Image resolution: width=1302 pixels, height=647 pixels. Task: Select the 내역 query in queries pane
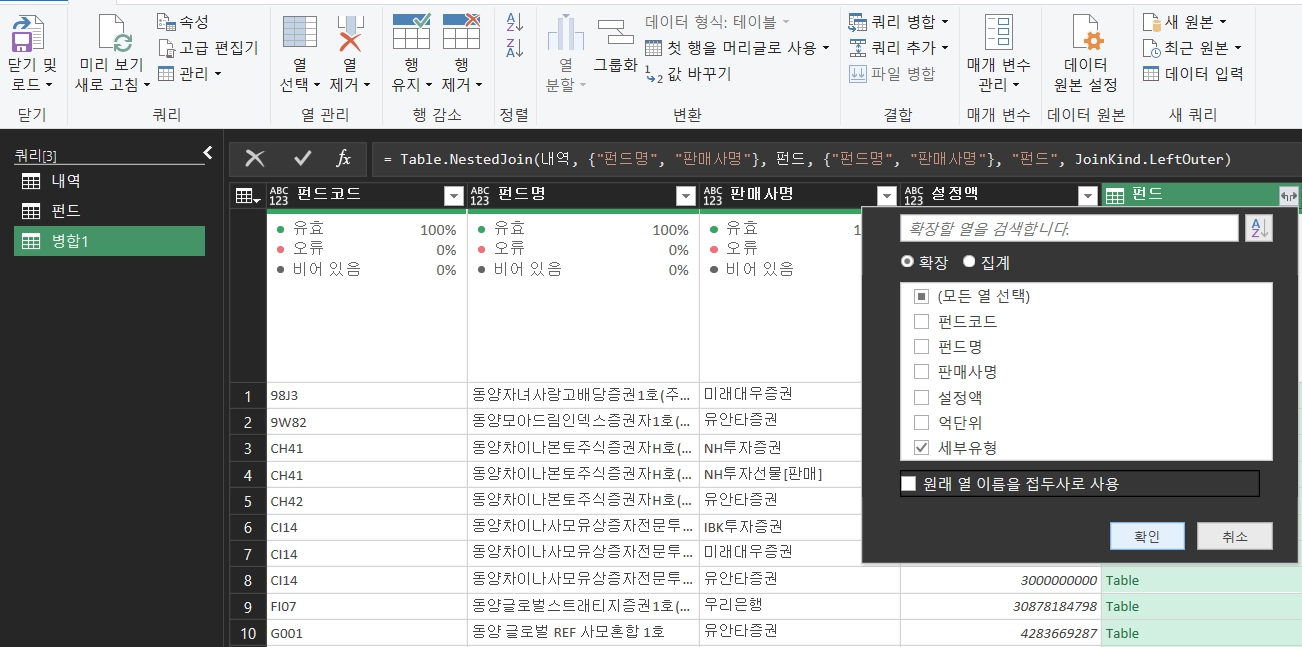tap(66, 181)
